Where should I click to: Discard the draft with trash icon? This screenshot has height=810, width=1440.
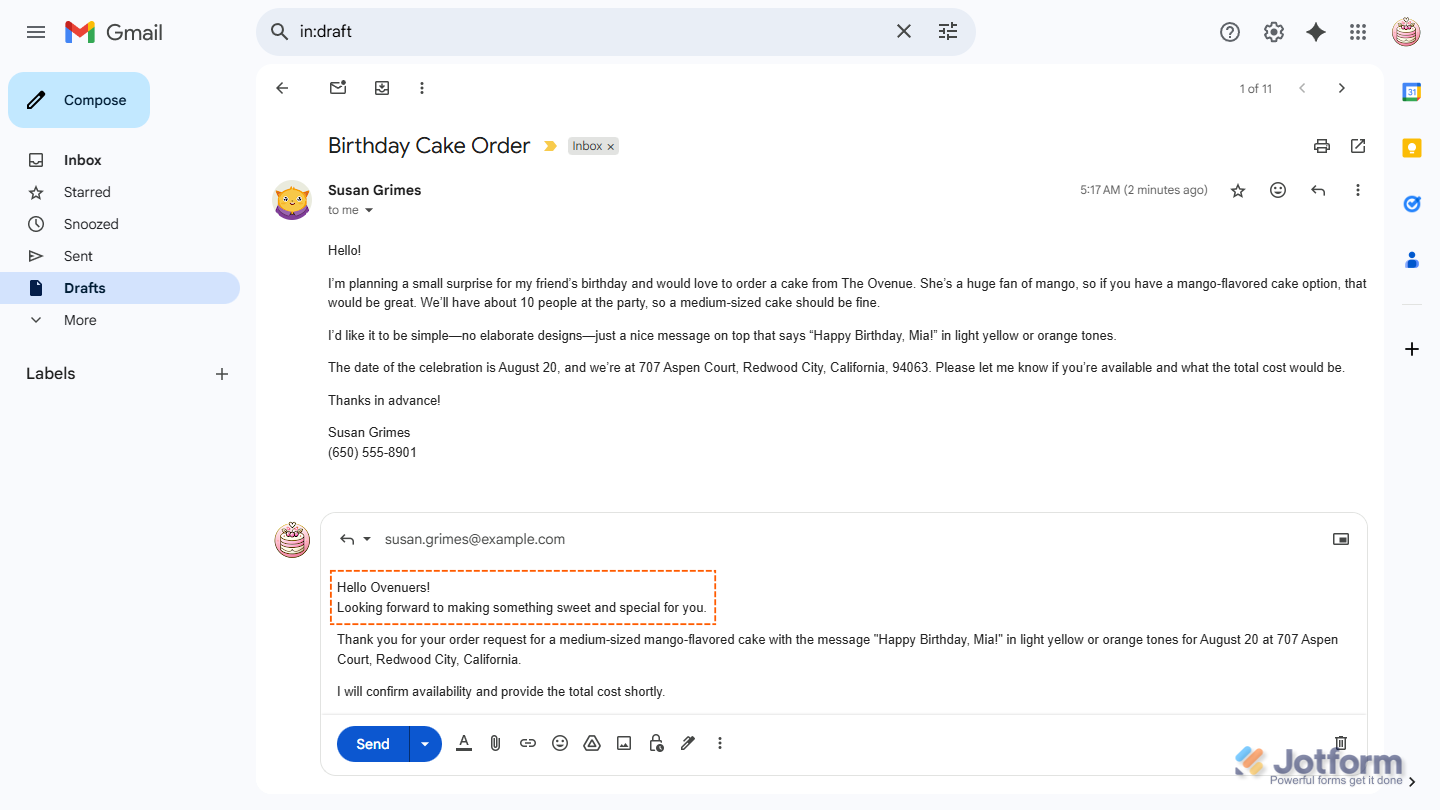point(1341,743)
